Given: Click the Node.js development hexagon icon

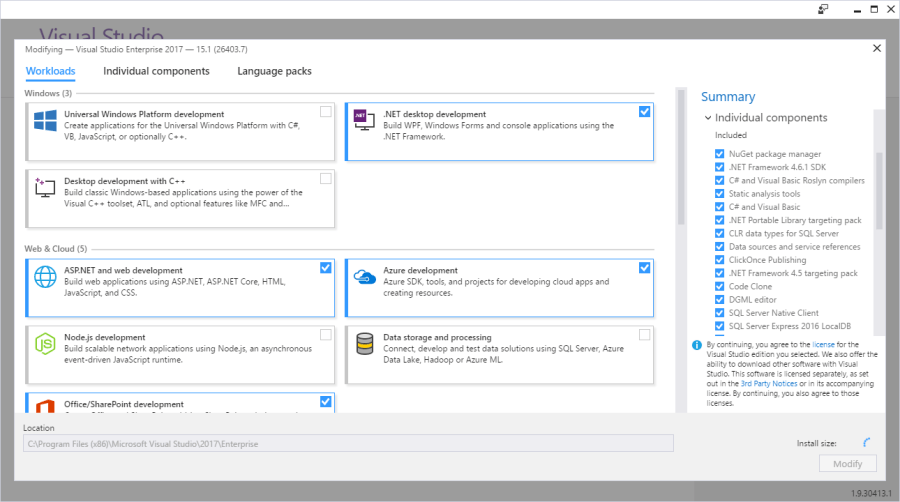Looking at the screenshot, I should (x=45, y=344).
